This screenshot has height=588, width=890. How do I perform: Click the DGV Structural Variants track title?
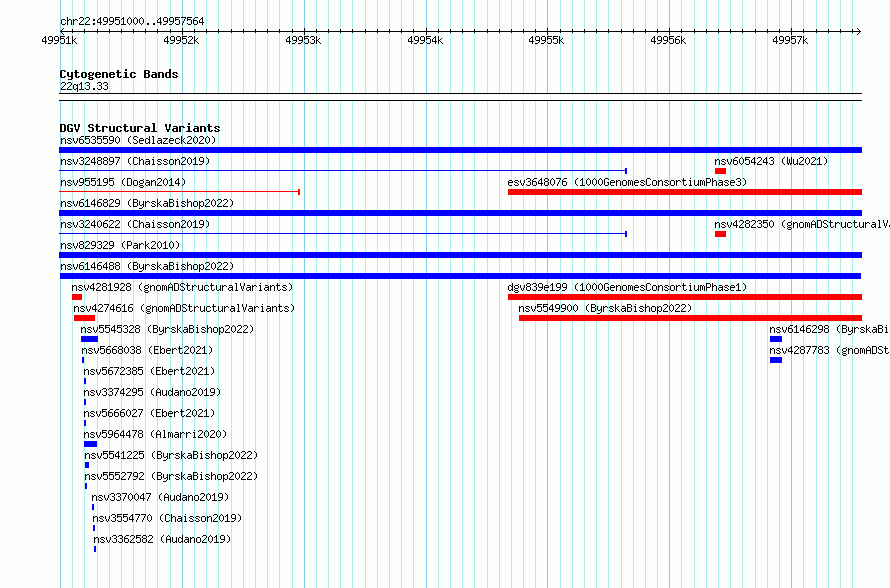(140, 128)
